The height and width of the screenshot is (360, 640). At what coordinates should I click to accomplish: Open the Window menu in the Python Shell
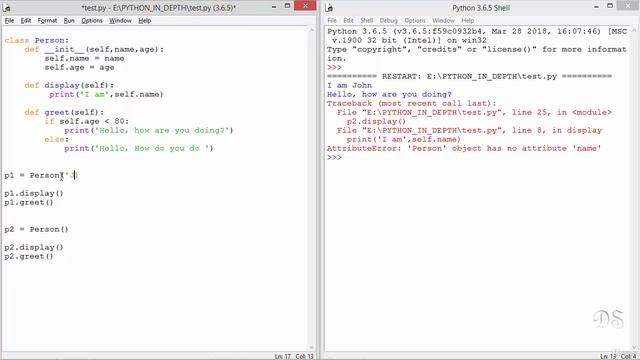pos(443,20)
